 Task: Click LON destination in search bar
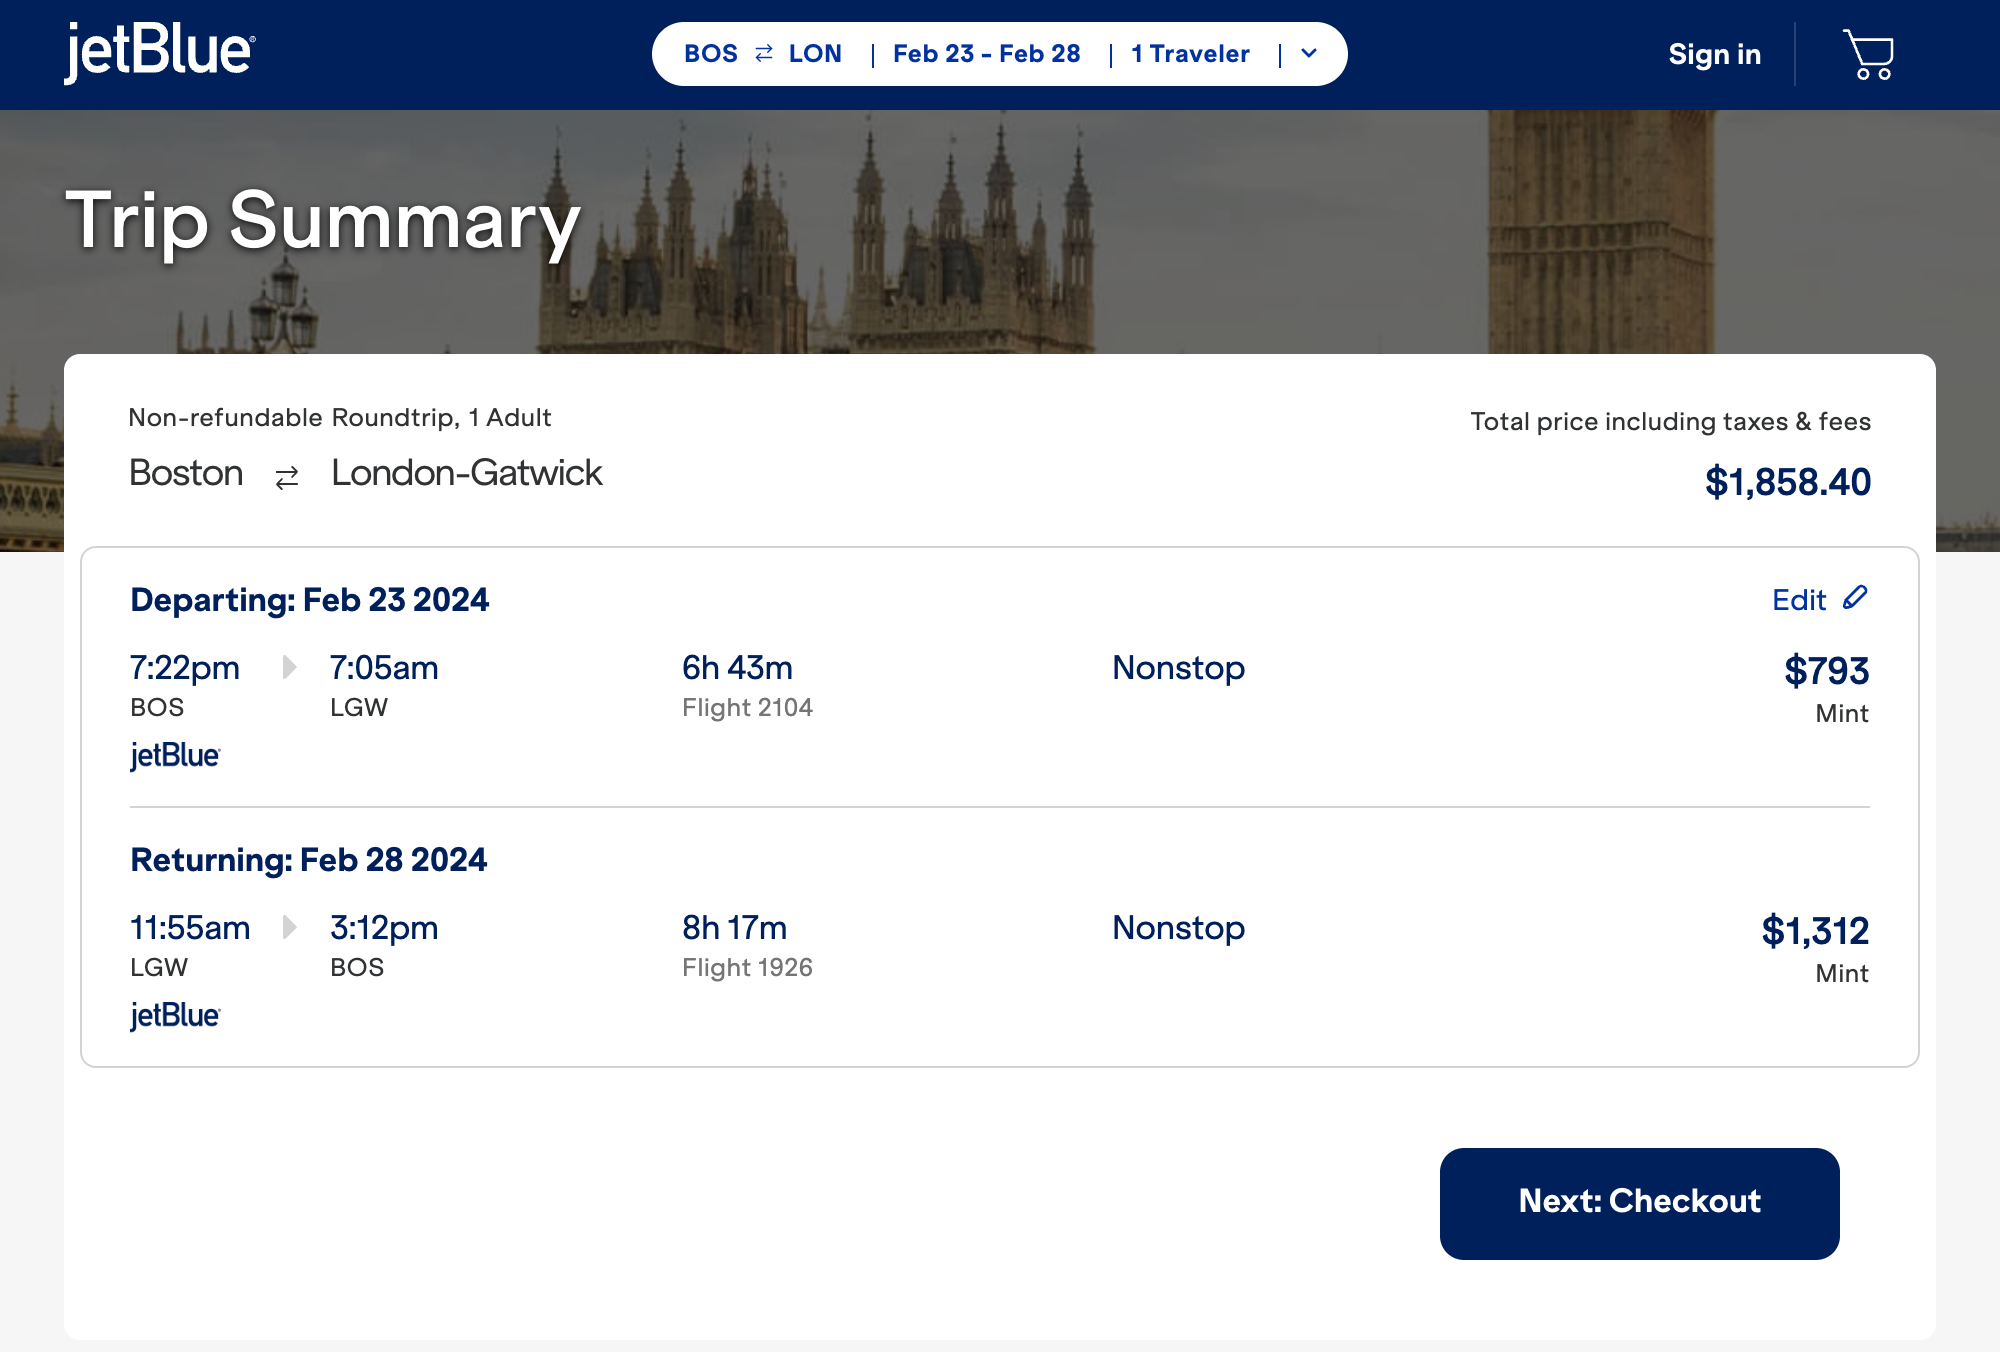tap(815, 54)
